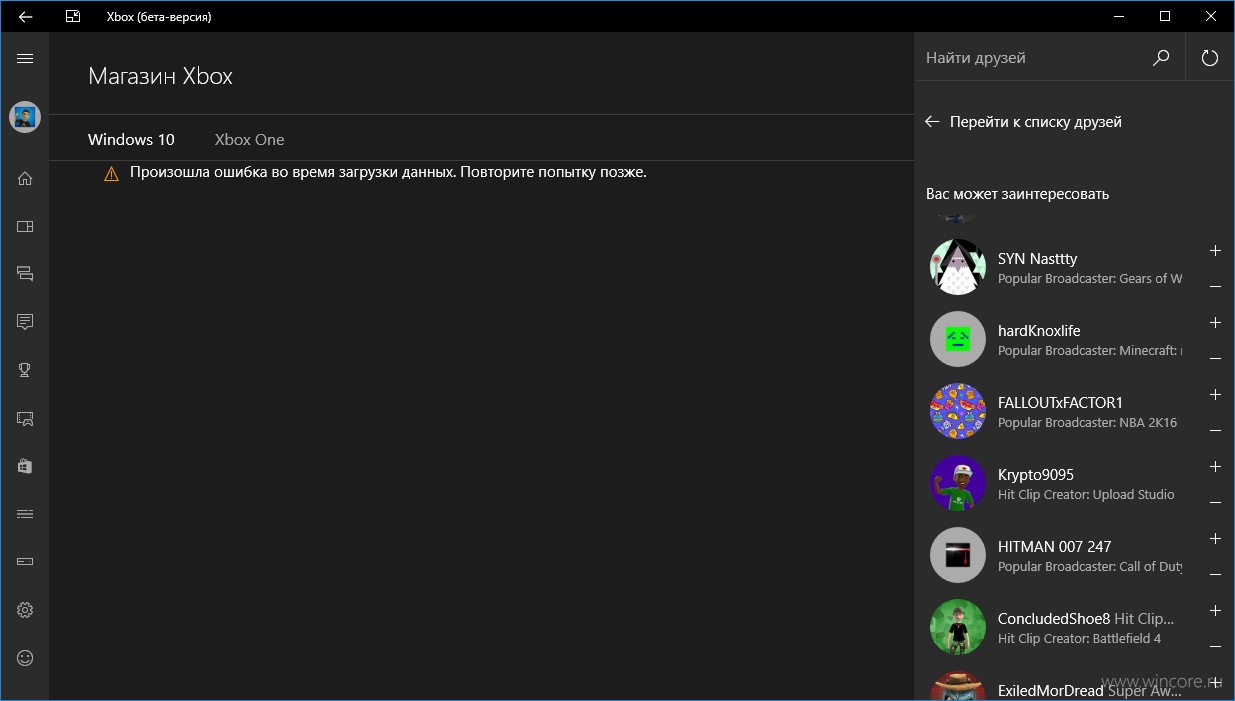Open the hamburger navigation menu
Image resolution: width=1235 pixels, height=701 pixels.
tap(25, 58)
